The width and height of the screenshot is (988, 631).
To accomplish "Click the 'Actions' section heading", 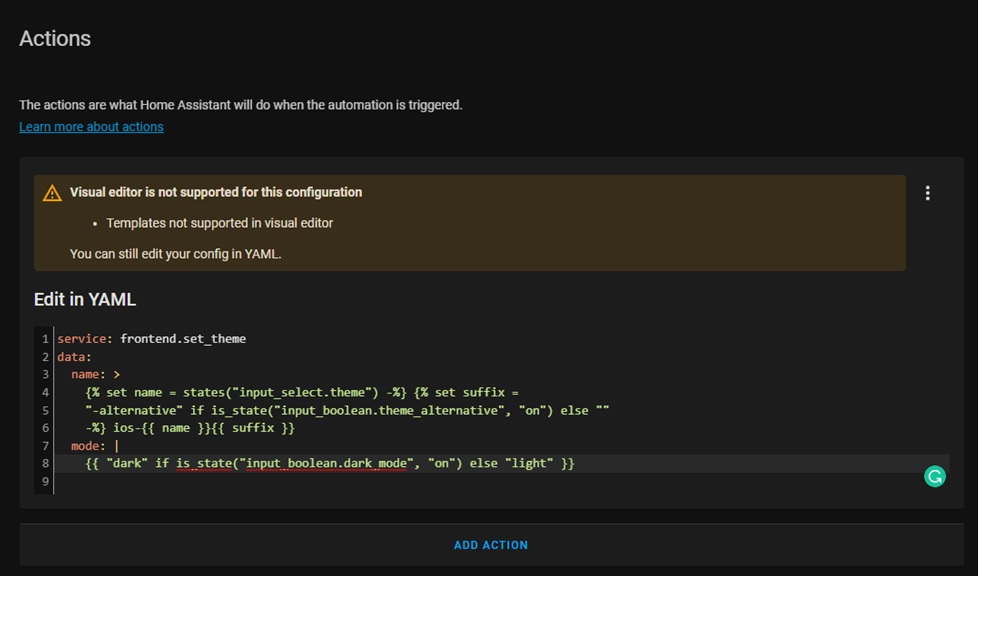I will click(x=55, y=39).
